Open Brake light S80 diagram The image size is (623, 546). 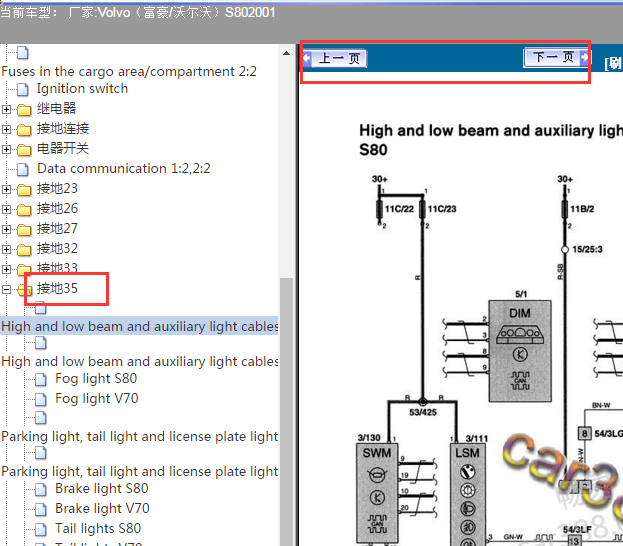coord(102,488)
